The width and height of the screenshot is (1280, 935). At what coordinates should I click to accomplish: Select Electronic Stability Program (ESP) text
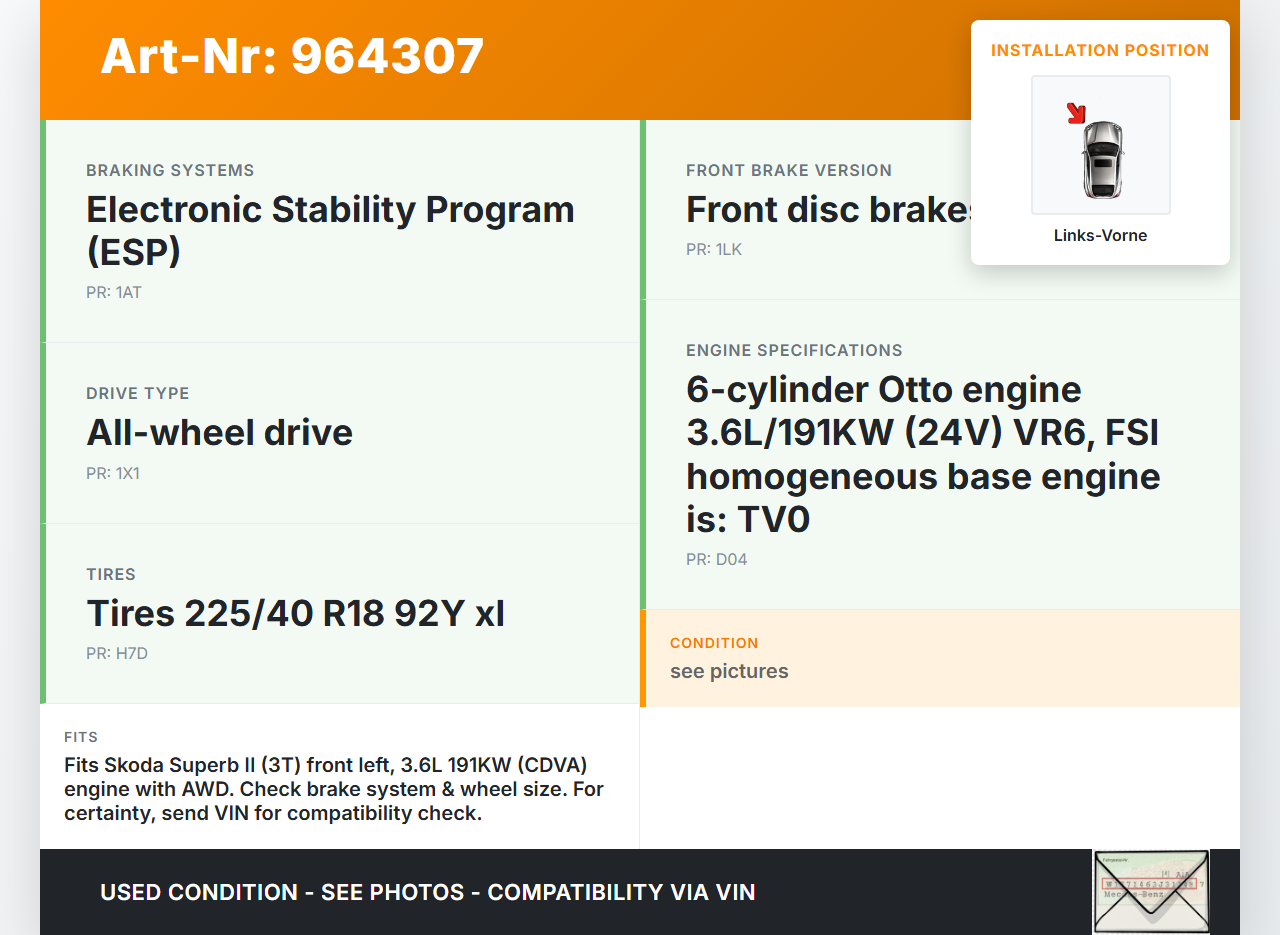(x=330, y=231)
